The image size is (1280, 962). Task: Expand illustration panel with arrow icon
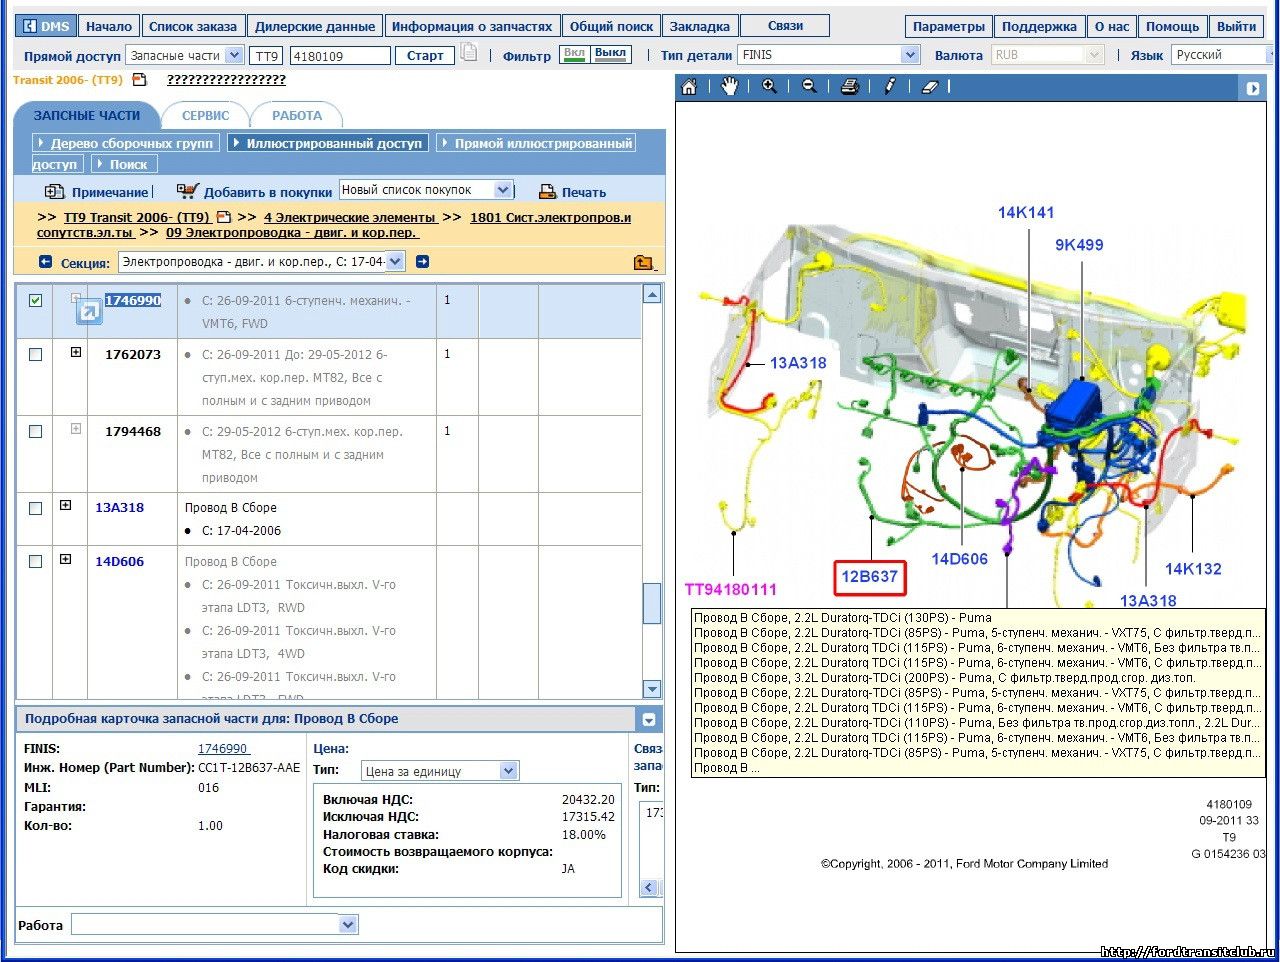(1253, 88)
